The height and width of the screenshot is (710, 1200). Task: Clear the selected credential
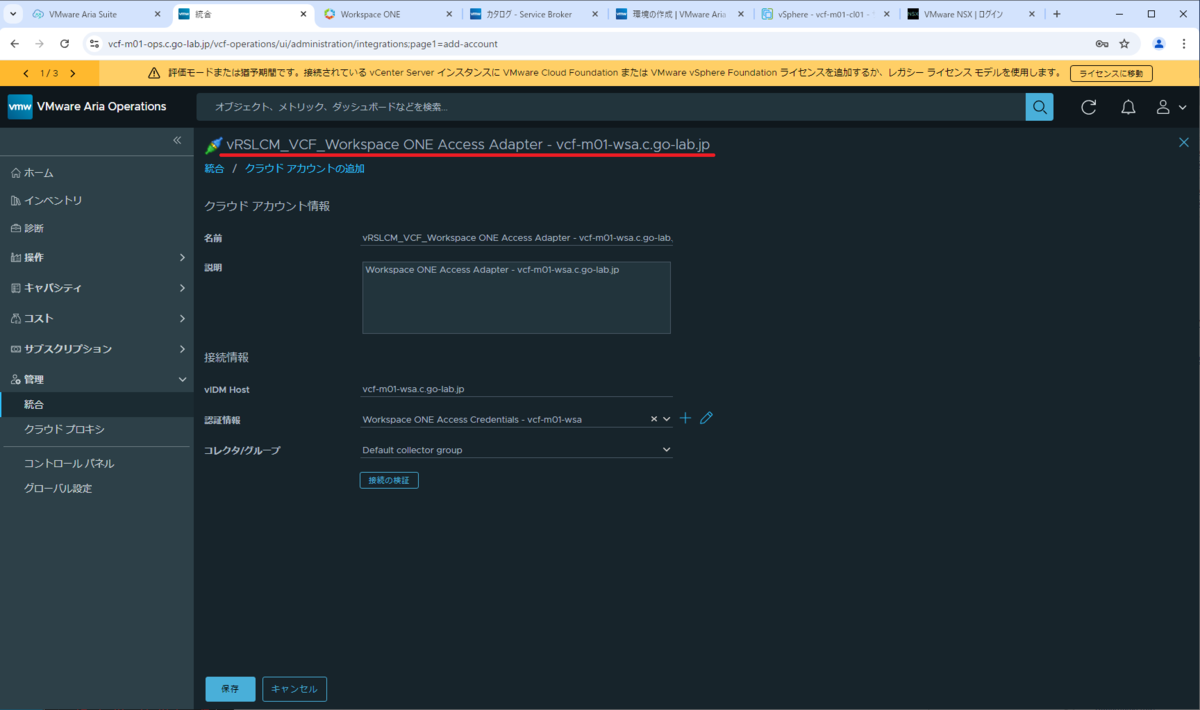[x=654, y=419]
